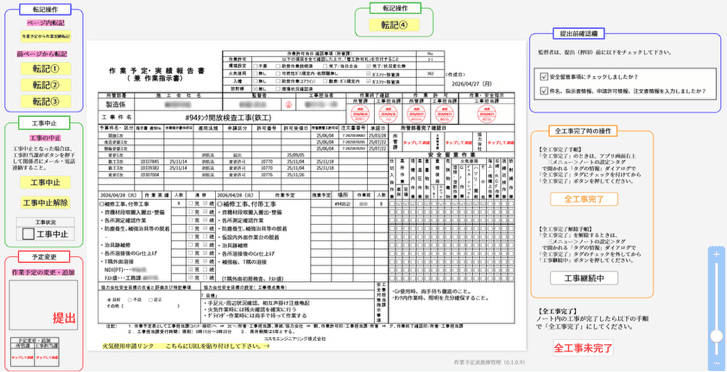Click the orange 全工事完了 button

pyautogui.click(x=584, y=199)
